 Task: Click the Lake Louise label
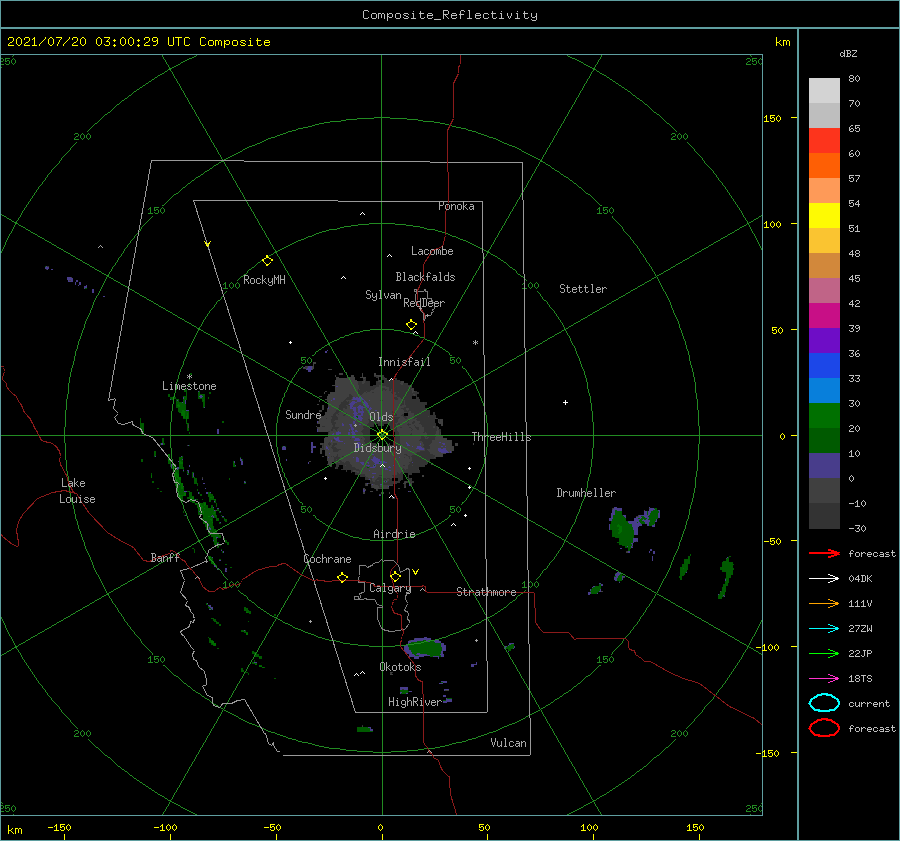(77, 491)
